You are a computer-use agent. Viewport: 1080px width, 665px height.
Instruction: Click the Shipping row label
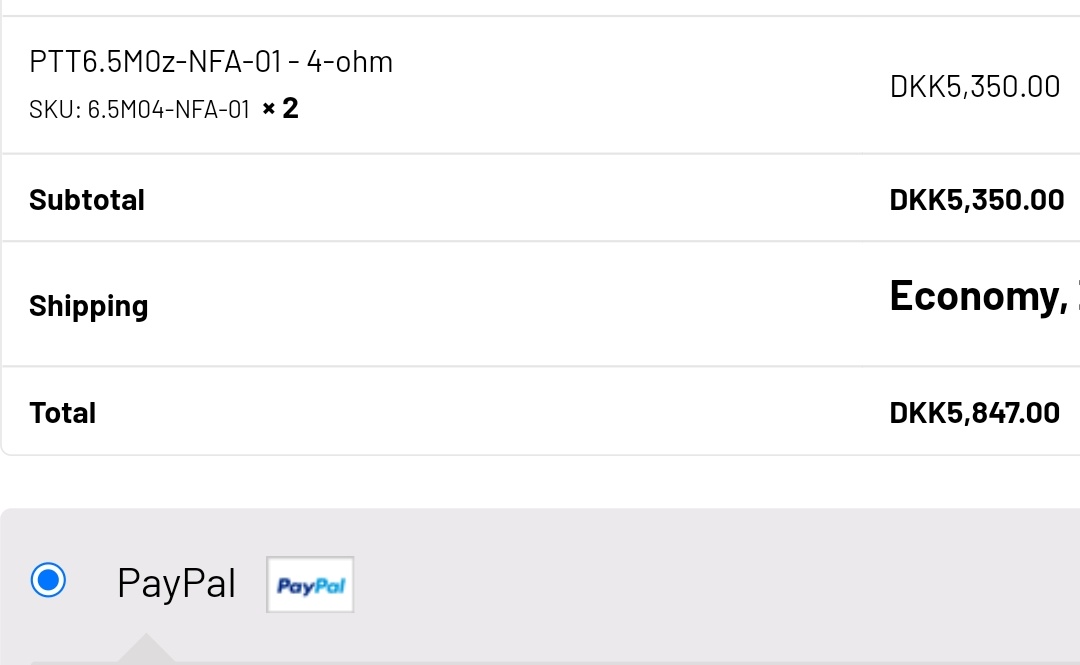88,306
